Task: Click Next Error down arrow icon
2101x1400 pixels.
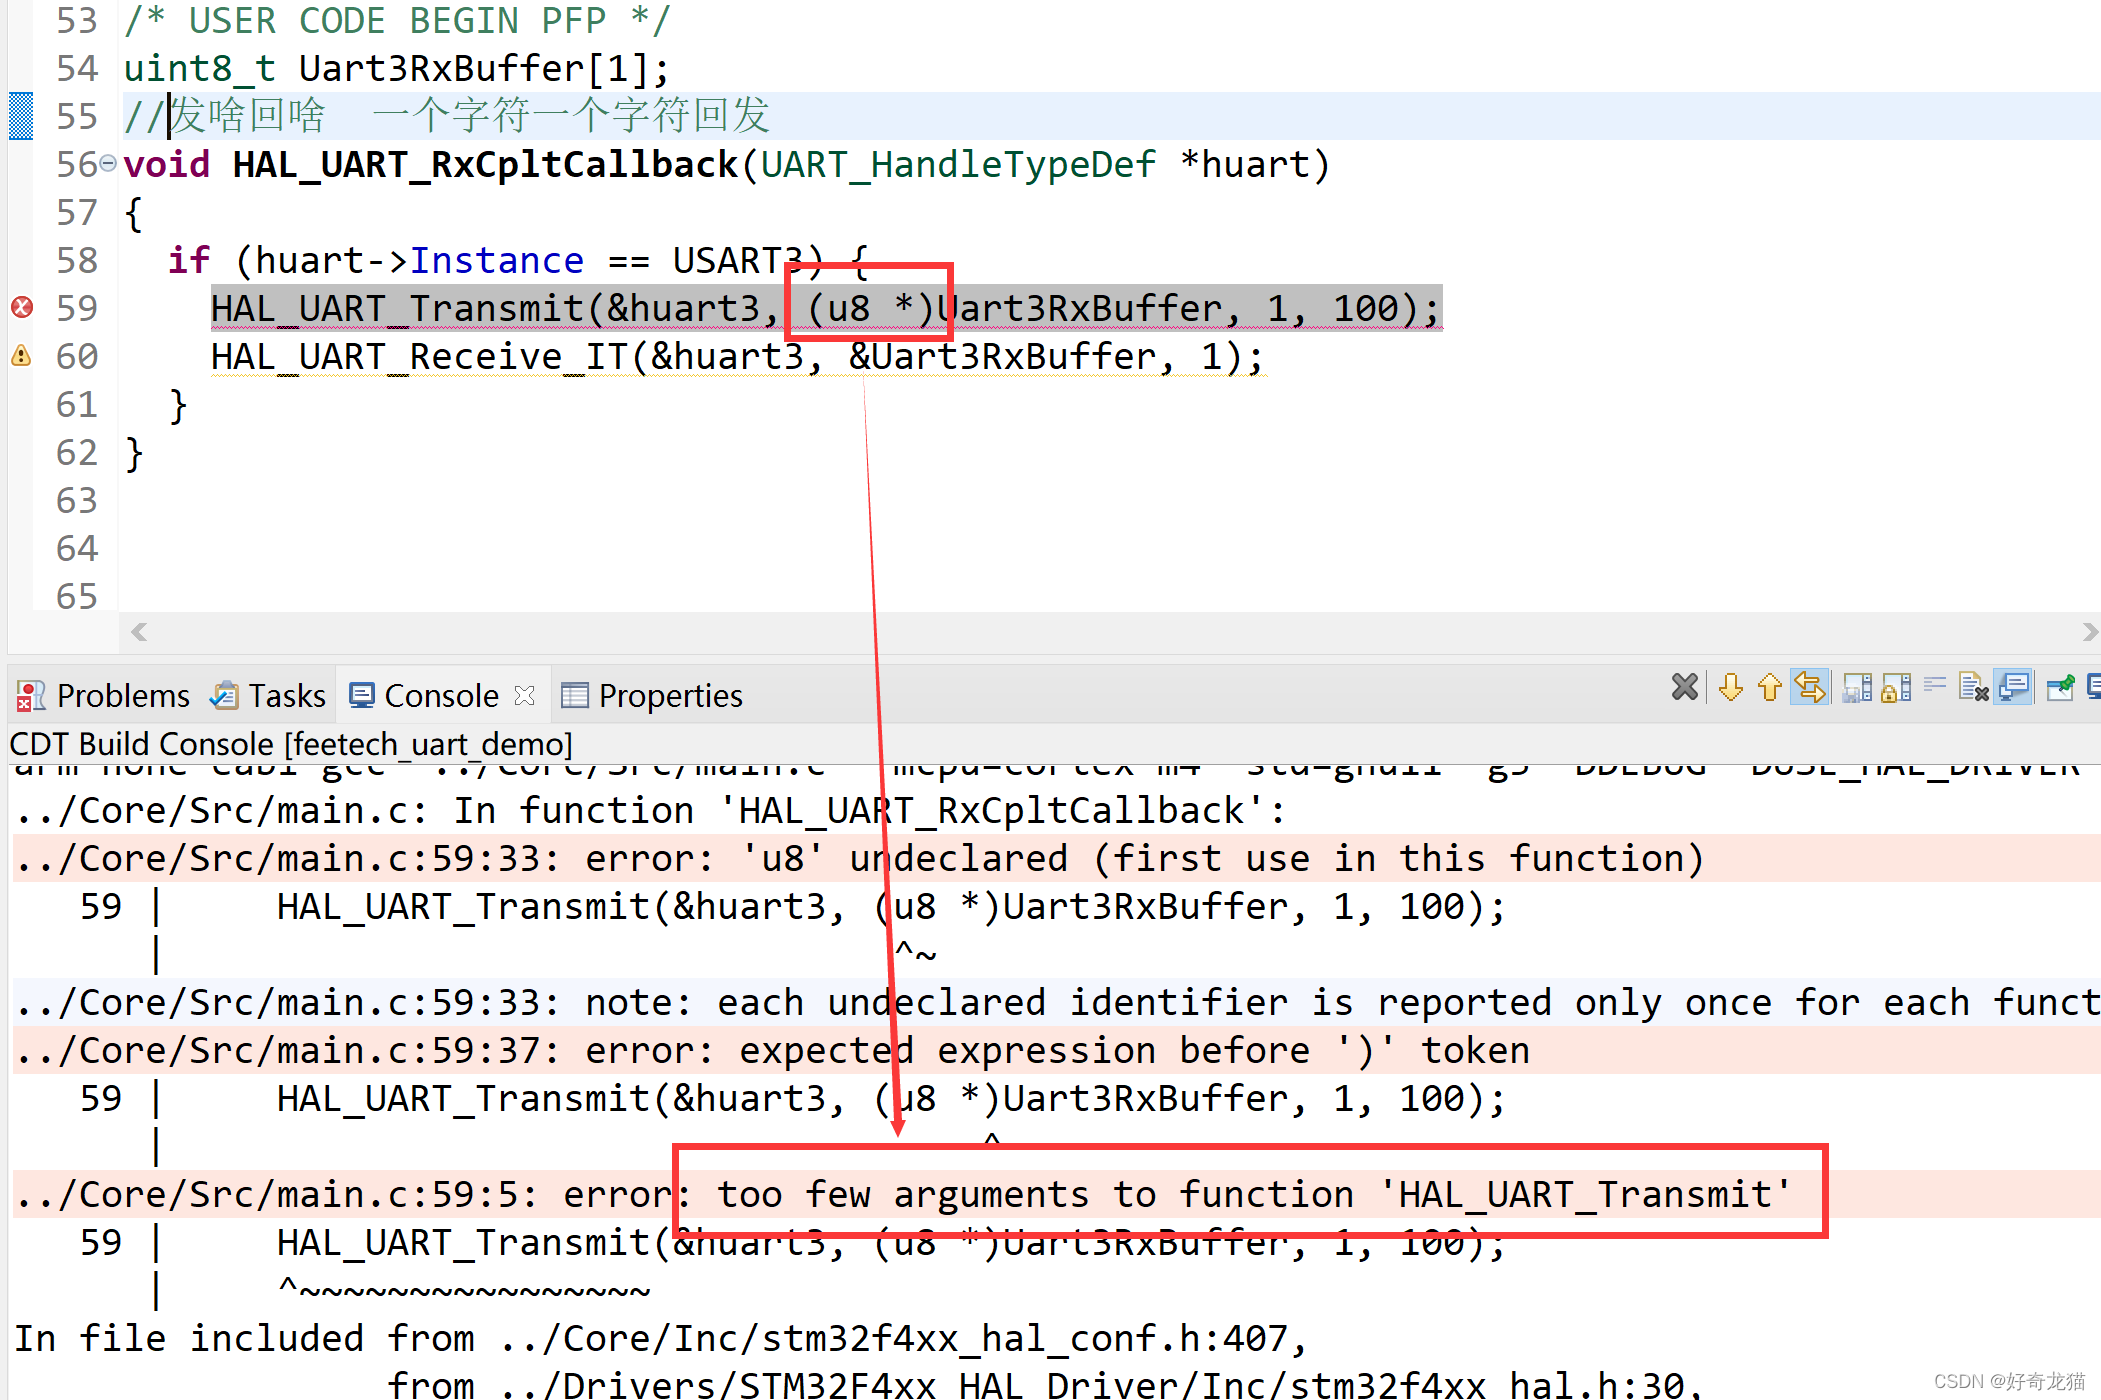Action: [x=1731, y=687]
